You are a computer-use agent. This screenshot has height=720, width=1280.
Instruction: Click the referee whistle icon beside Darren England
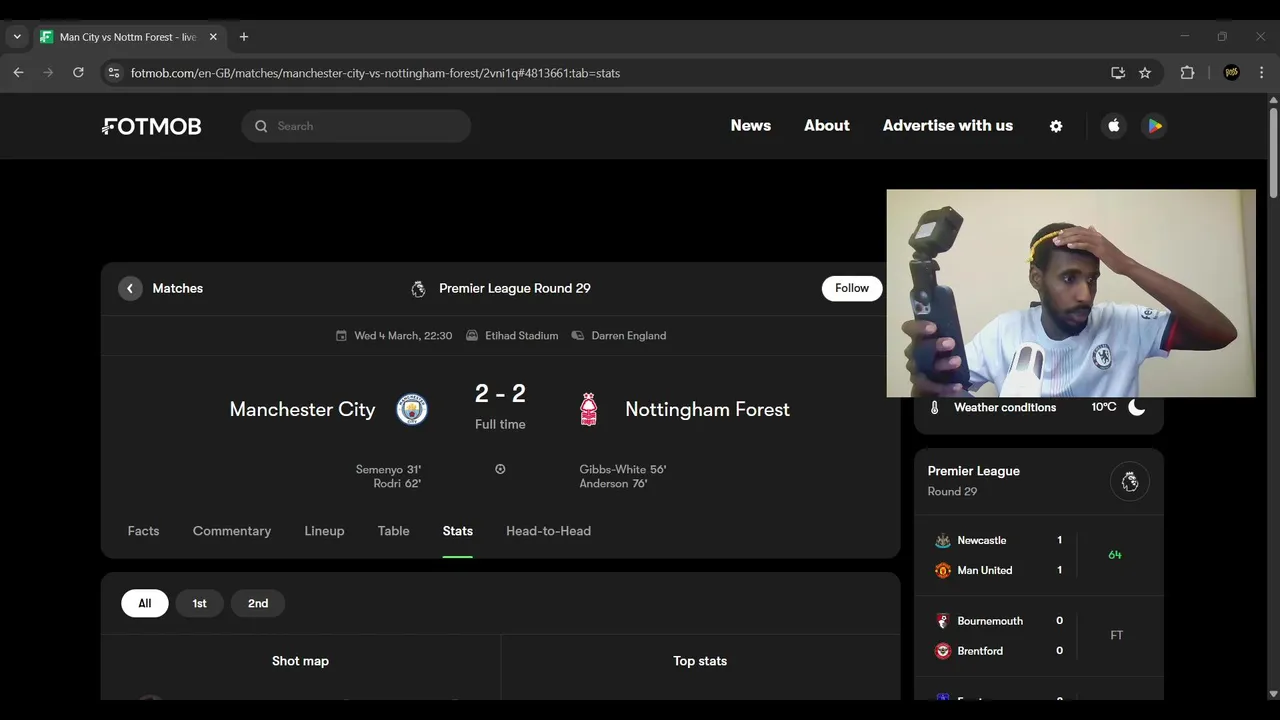point(578,336)
